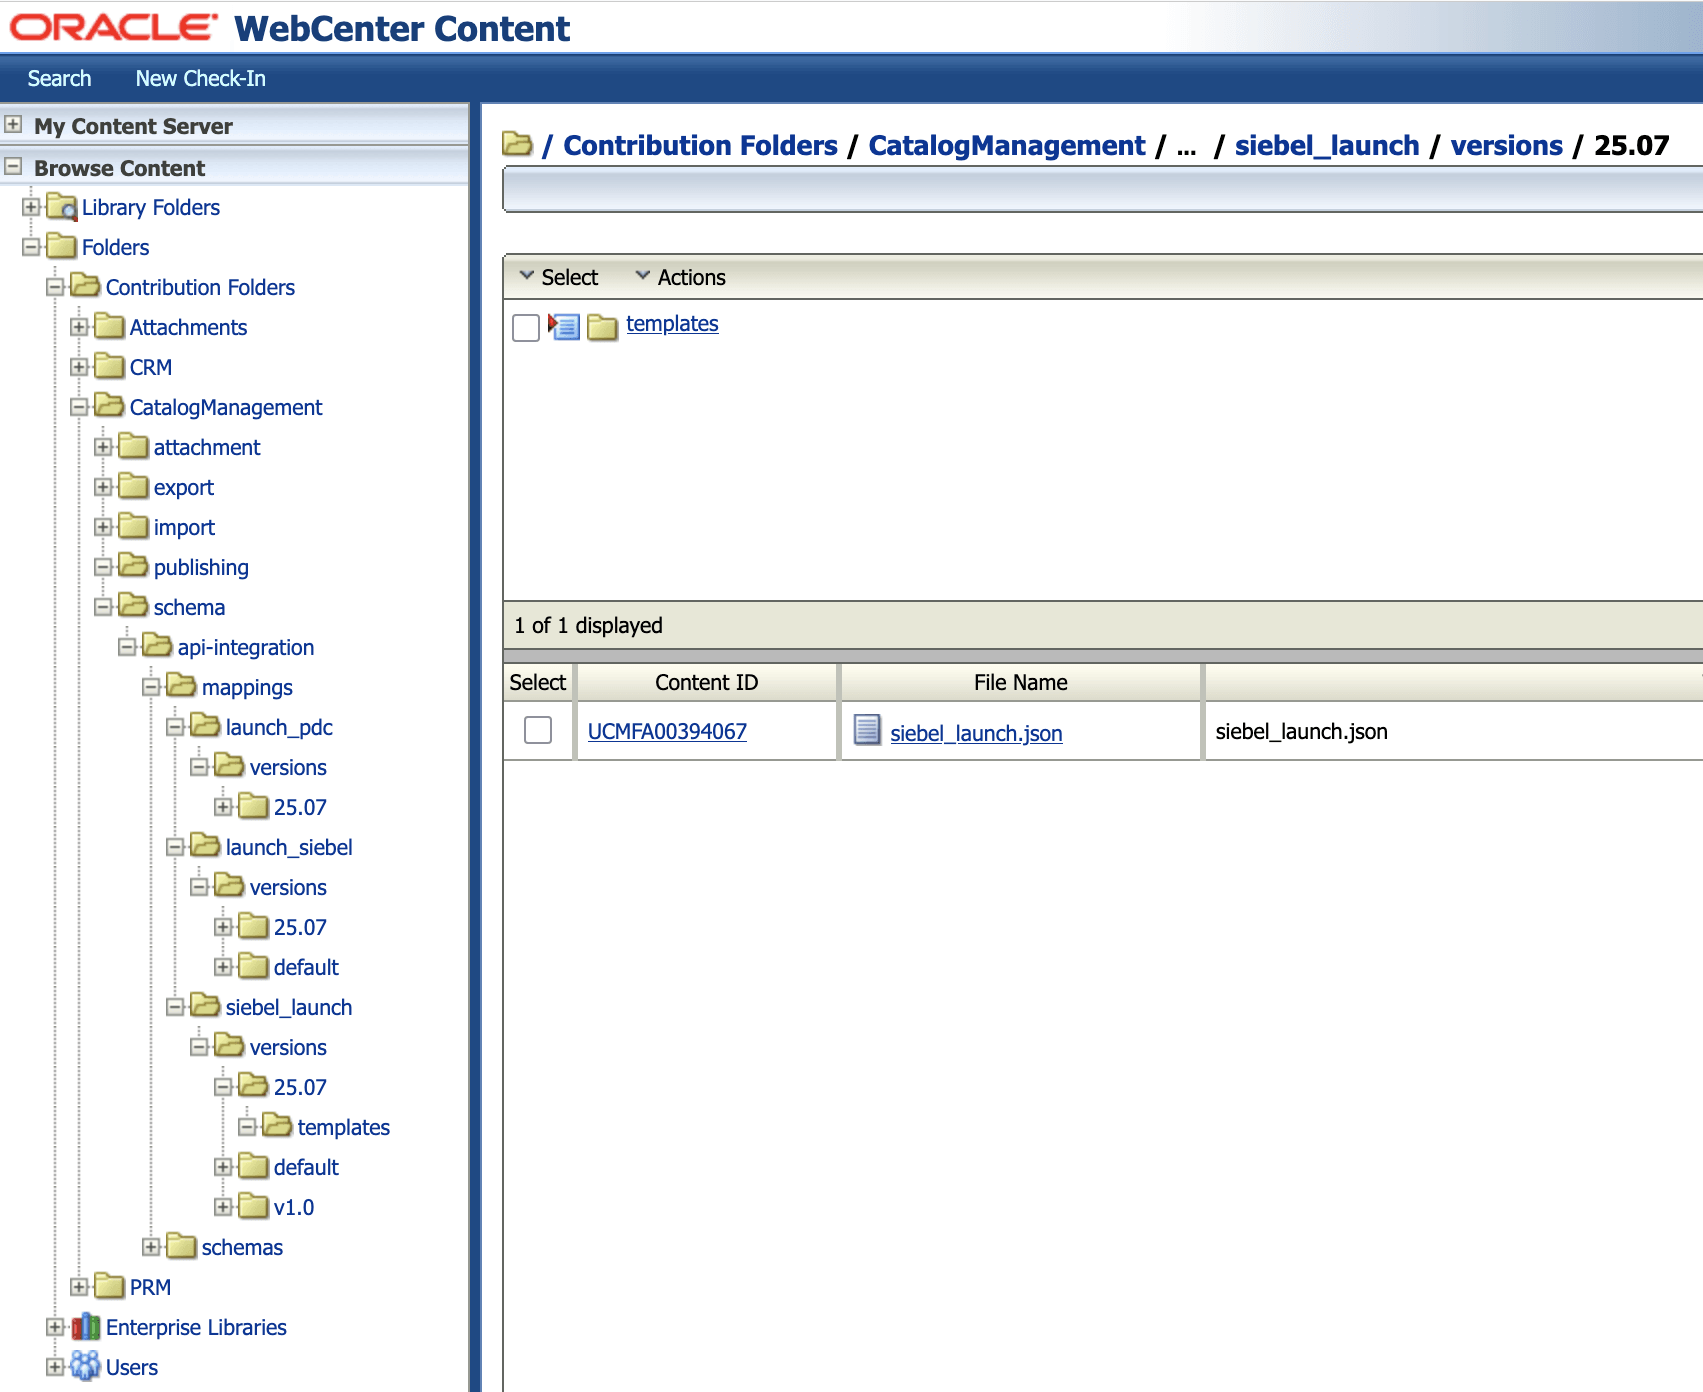Open content ID UCMFA00394067 link
Screen dimensions: 1703x1392
tap(667, 731)
